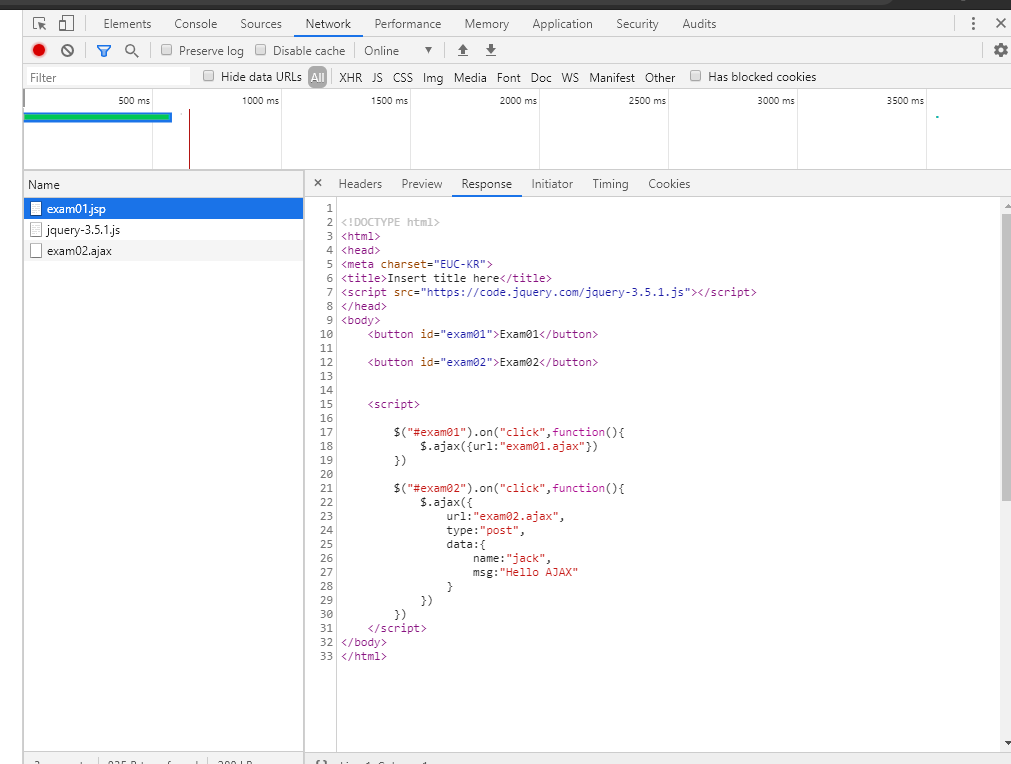This screenshot has height=764, width=1011.
Task: Open the Security panel tab
Action: click(637, 24)
